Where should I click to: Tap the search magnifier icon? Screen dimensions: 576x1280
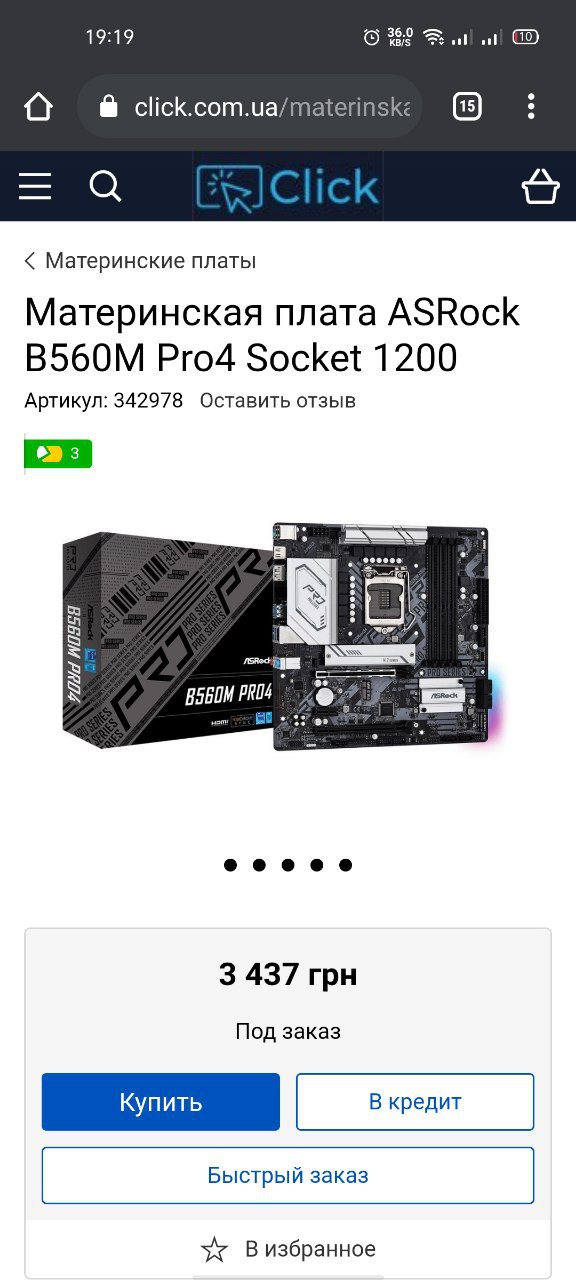point(105,186)
